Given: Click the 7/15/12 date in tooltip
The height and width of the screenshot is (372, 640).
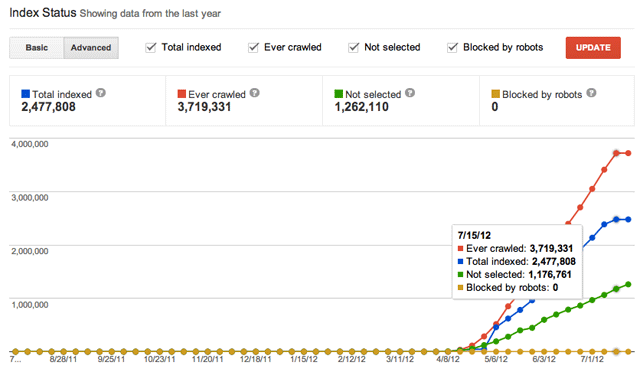Looking at the screenshot, I should click(474, 236).
